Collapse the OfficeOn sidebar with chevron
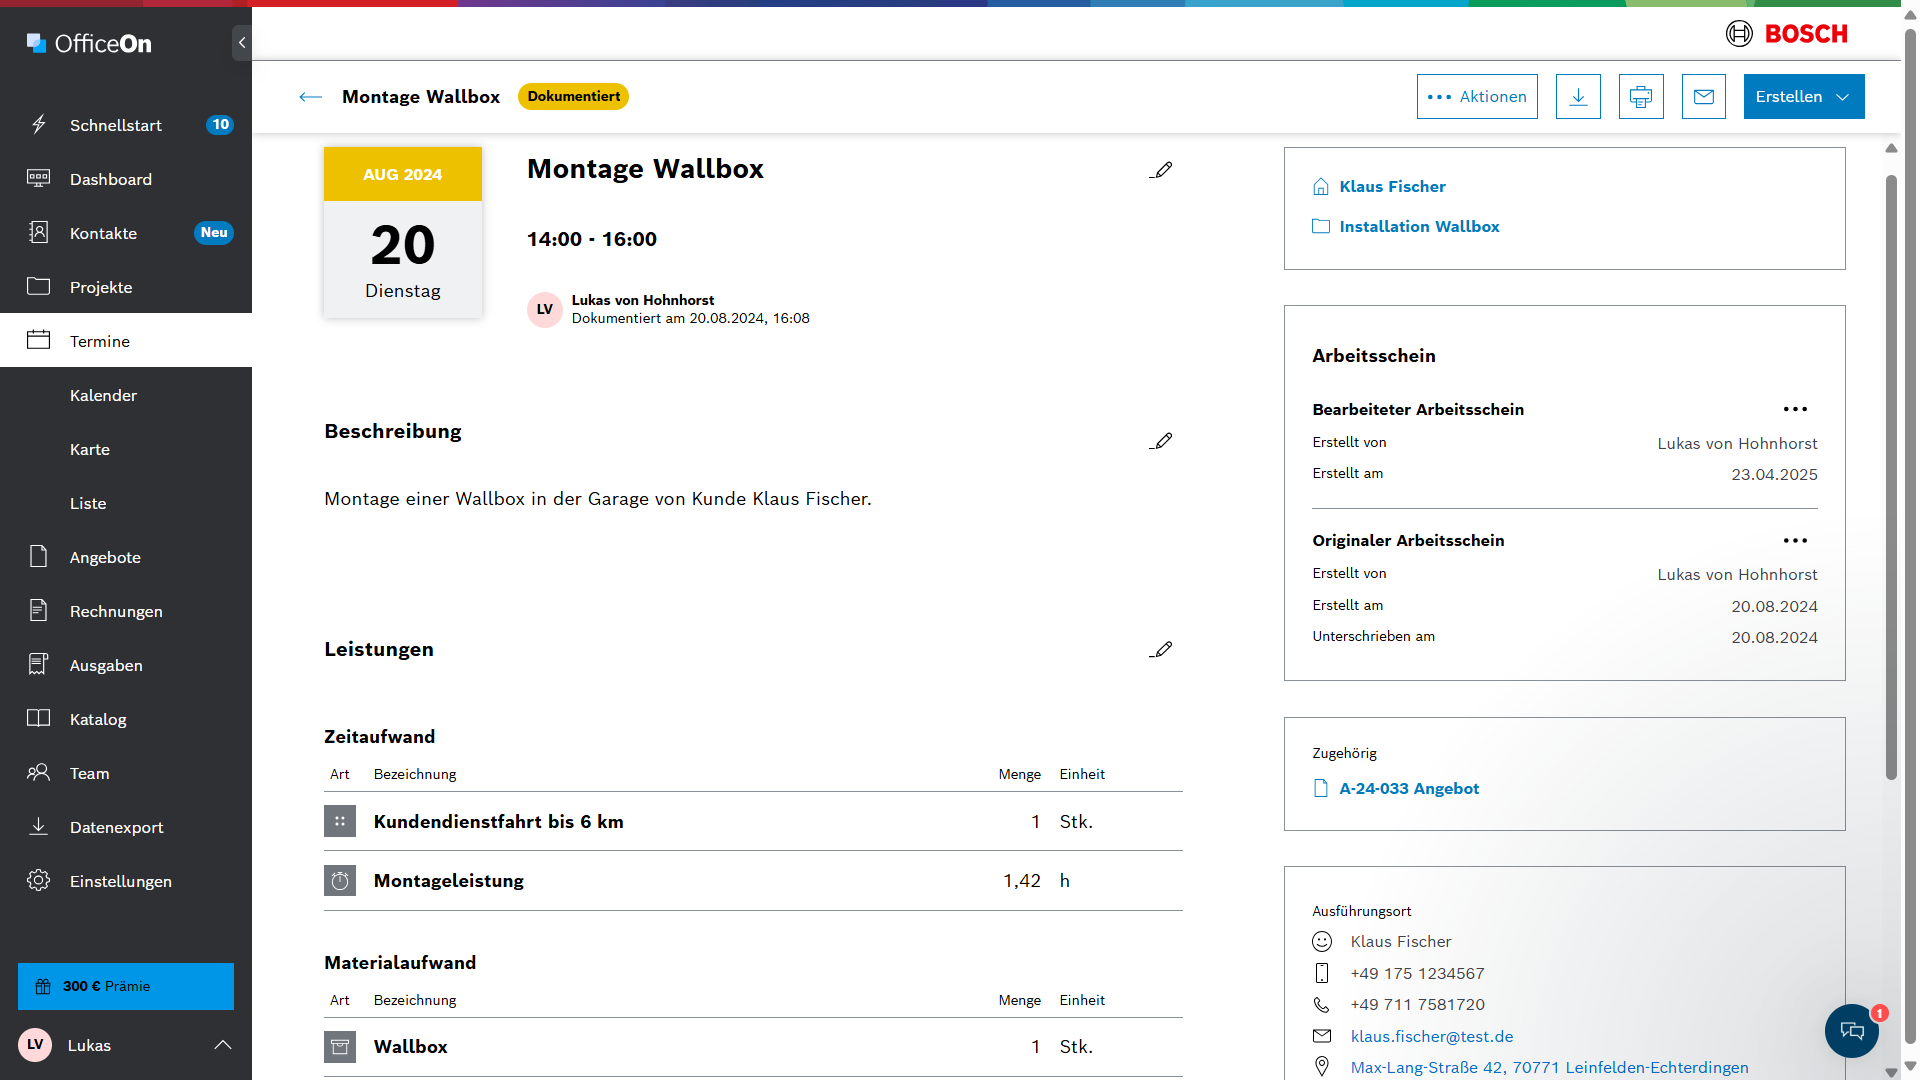The image size is (1920, 1080). pyautogui.click(x=241, y=43)
